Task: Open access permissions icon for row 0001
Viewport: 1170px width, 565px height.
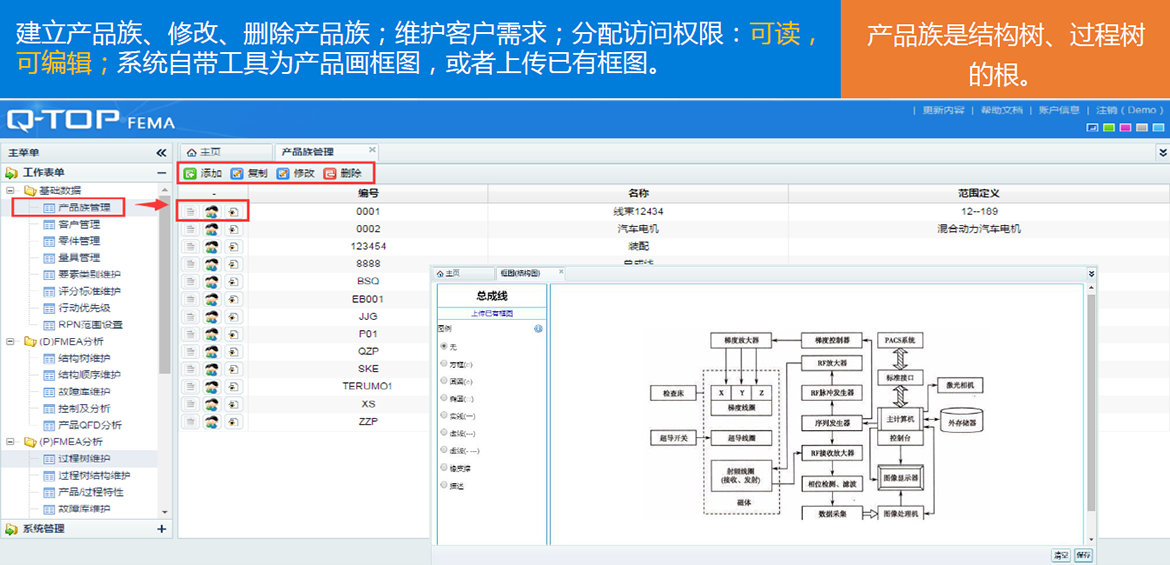Action: coord(212,212)
